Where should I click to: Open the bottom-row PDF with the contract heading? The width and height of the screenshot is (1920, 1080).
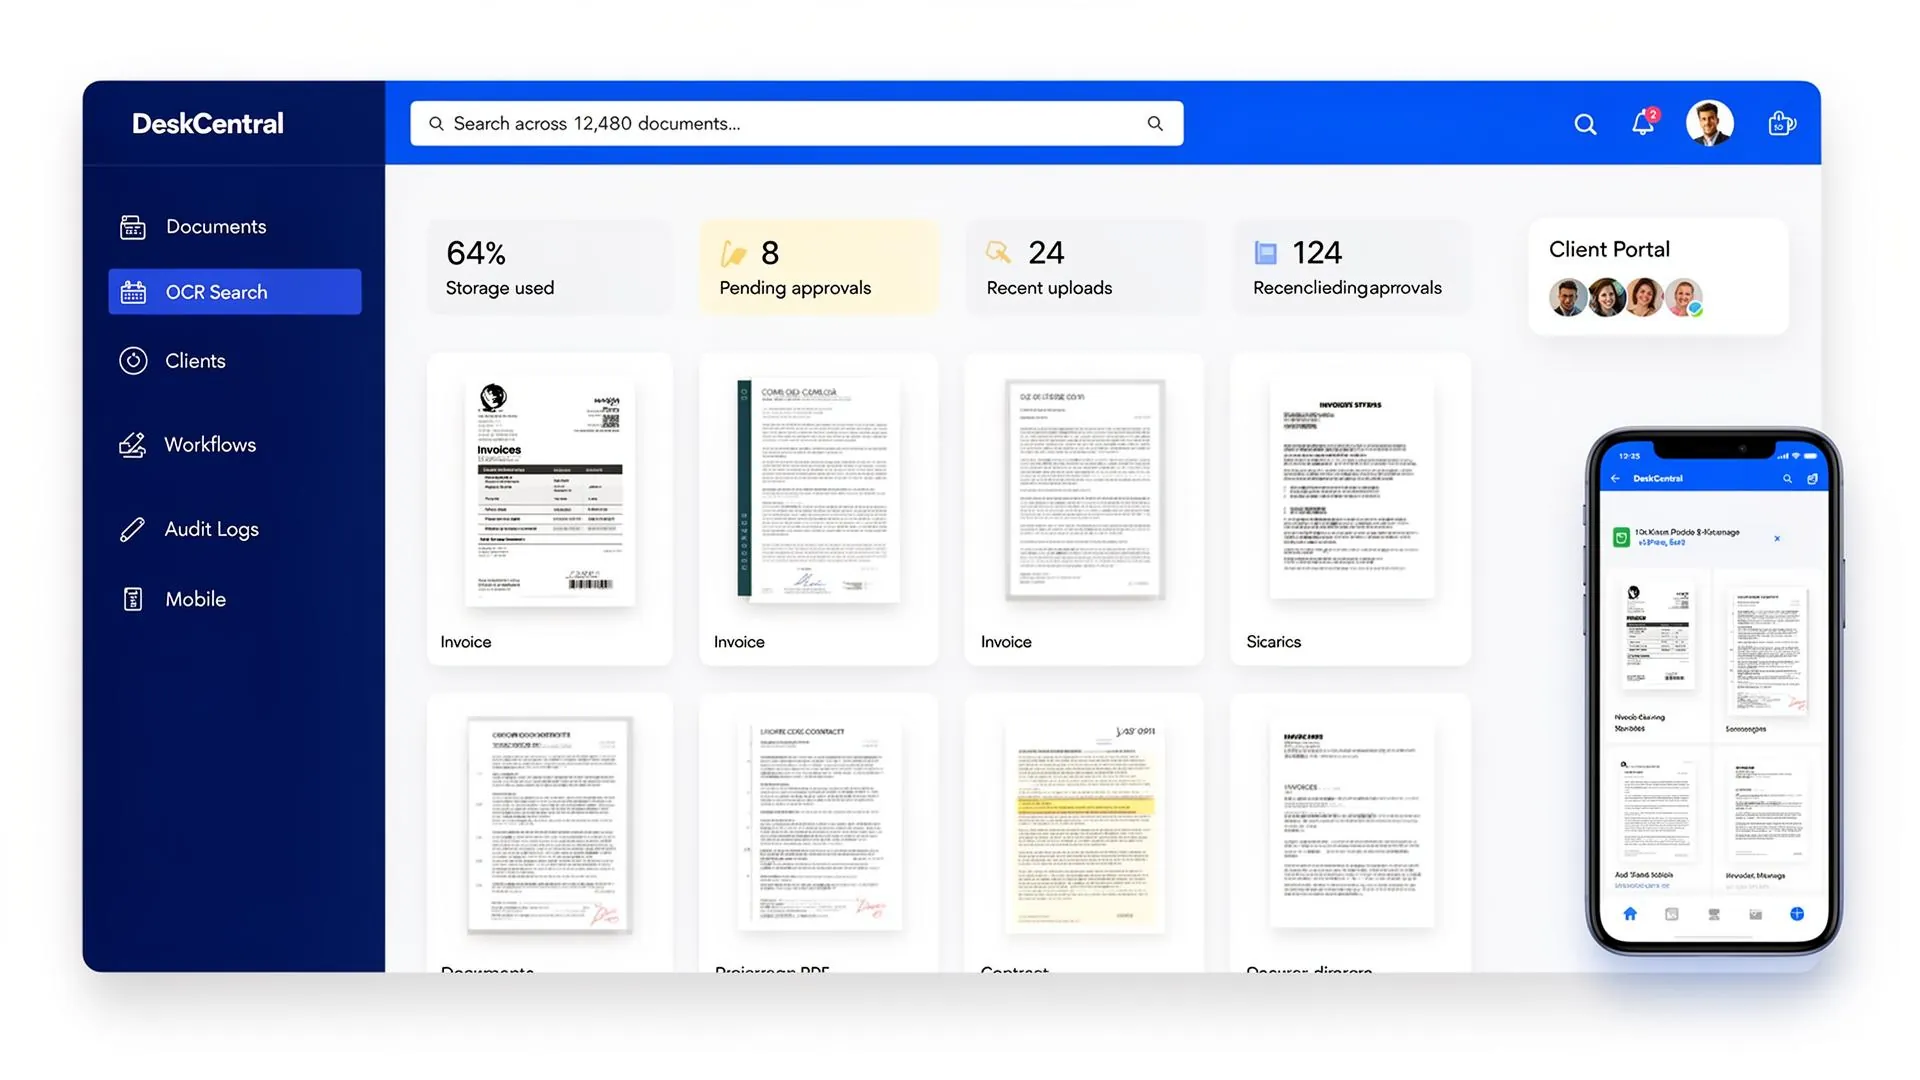[818, 826]
